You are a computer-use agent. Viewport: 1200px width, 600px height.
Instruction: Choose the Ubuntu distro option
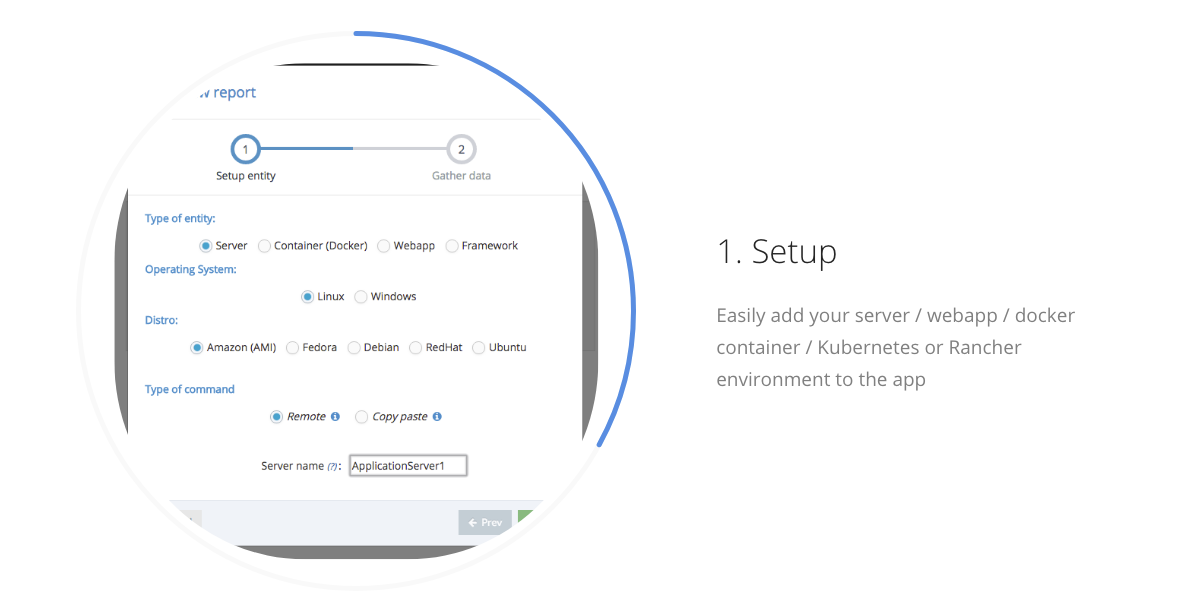click(477, 347)
